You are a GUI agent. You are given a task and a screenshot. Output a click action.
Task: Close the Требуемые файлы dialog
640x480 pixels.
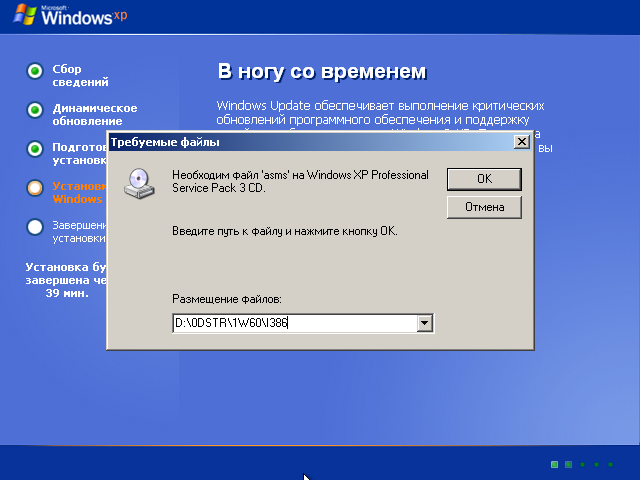522,142
